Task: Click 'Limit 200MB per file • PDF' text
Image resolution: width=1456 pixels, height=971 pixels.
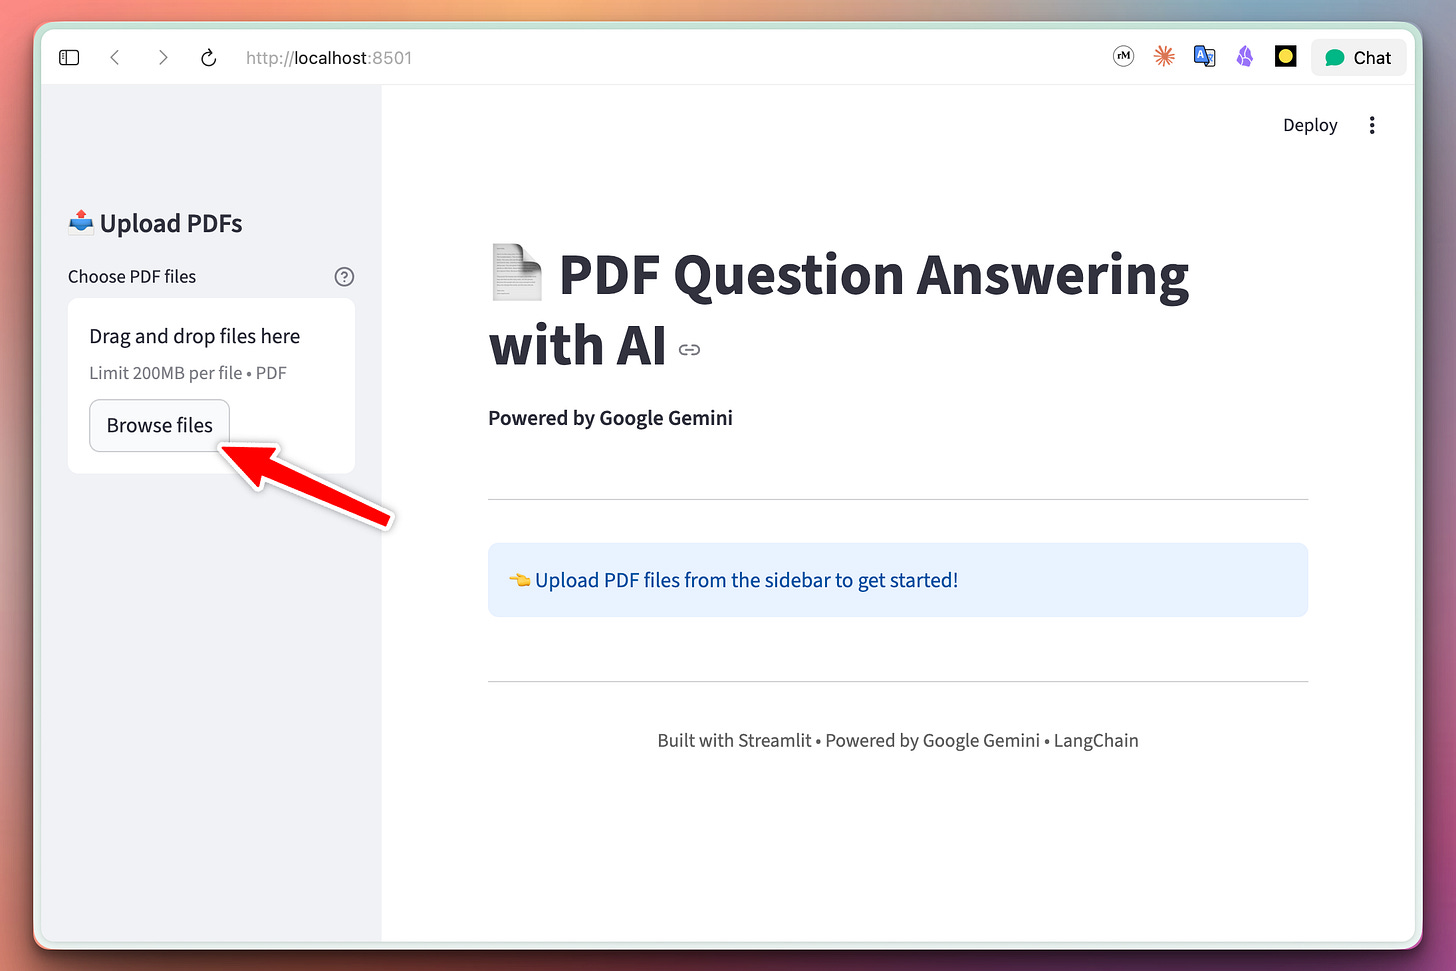Action: pos(188,373)
